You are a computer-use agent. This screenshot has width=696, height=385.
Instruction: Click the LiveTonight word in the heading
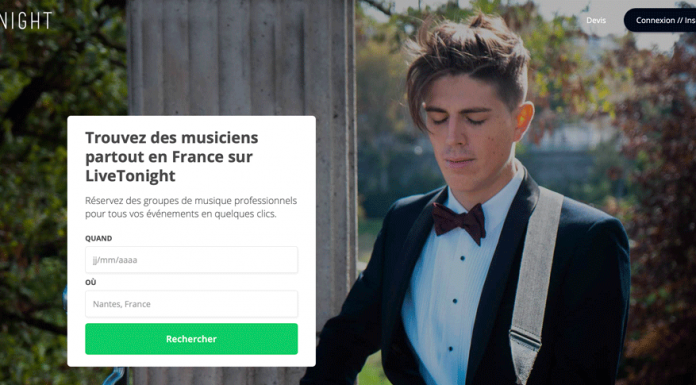point(130,176)
